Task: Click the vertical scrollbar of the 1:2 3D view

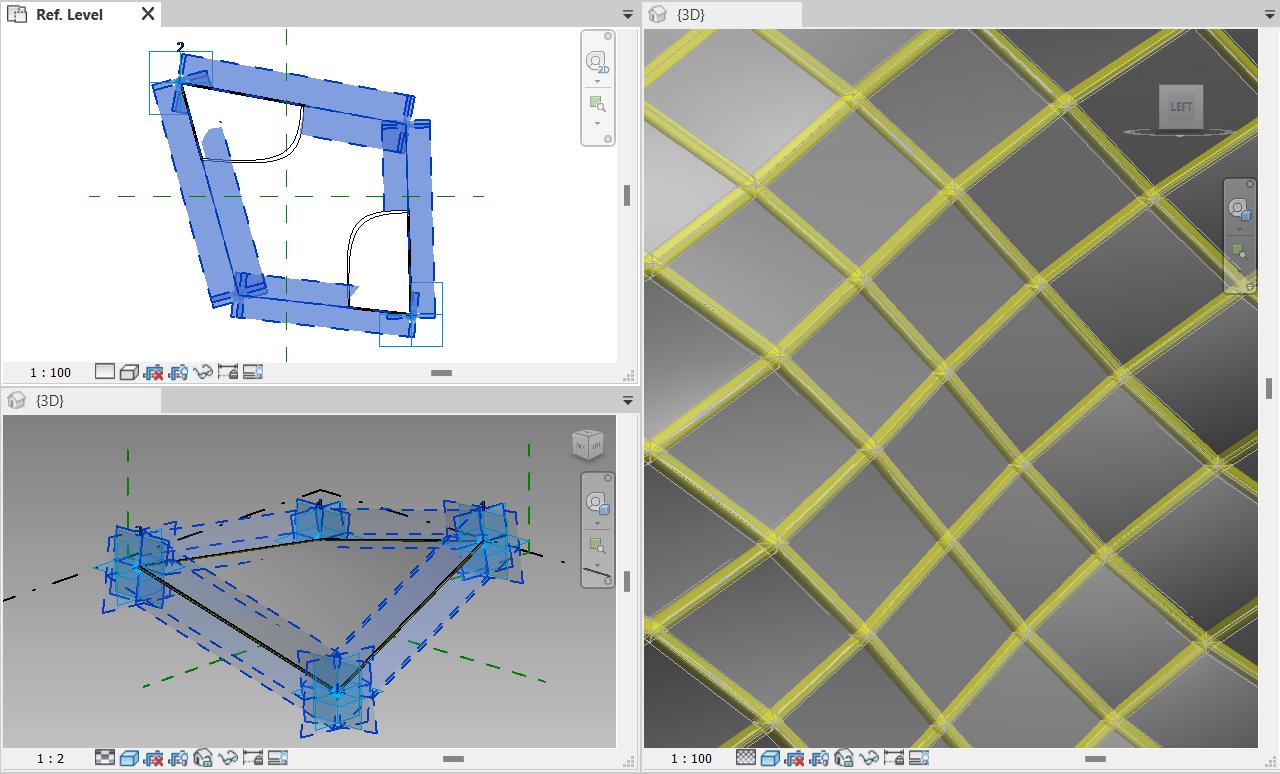Action: coord(627,581)
